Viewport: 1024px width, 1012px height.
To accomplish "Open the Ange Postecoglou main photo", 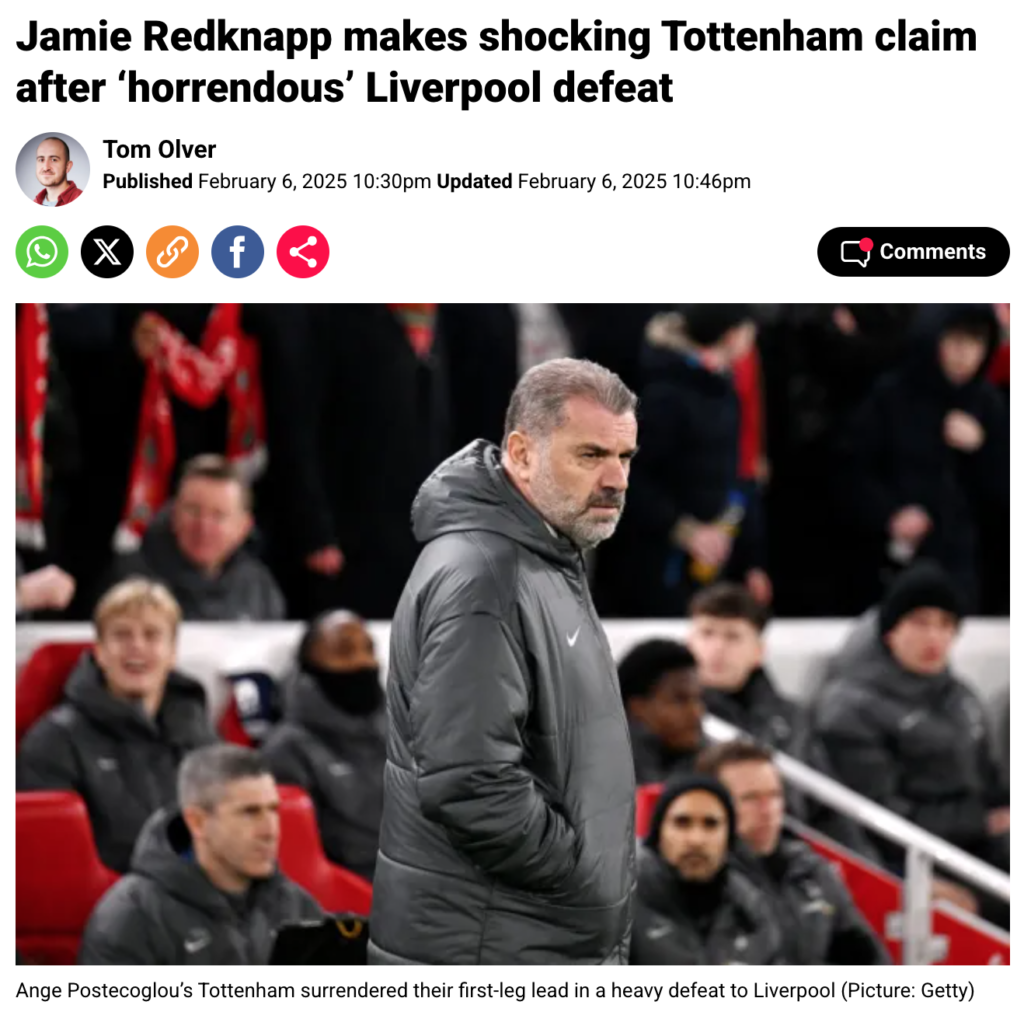I will (513, 634).
